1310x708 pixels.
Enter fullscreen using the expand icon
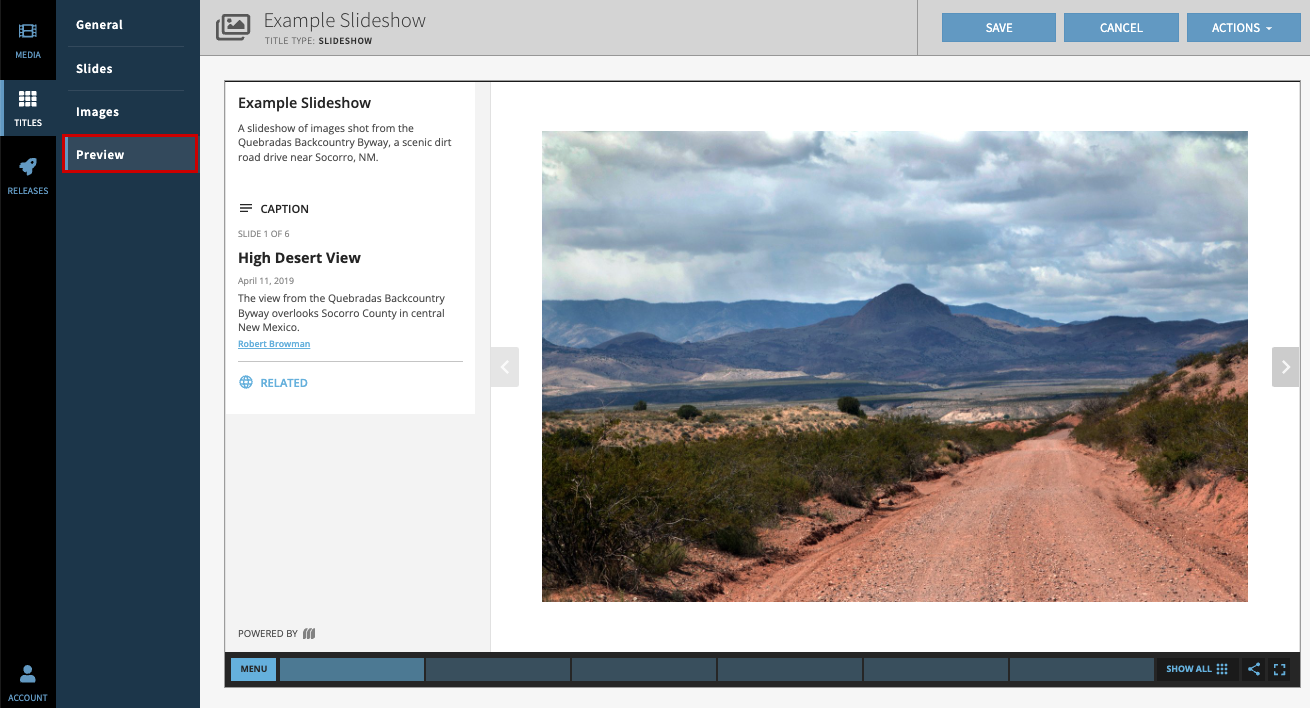tap(1281, 669)
